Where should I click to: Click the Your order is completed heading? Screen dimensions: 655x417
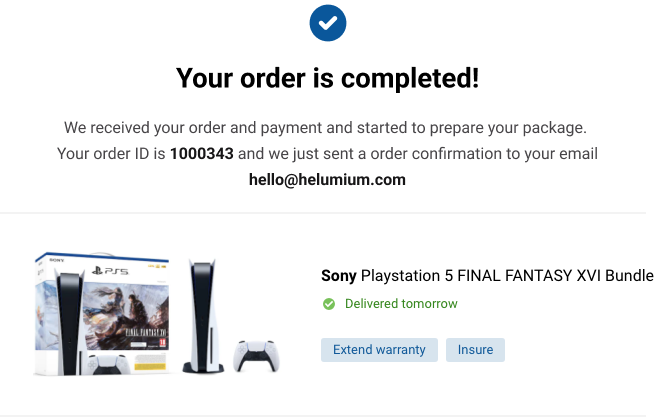coord(328,78)
